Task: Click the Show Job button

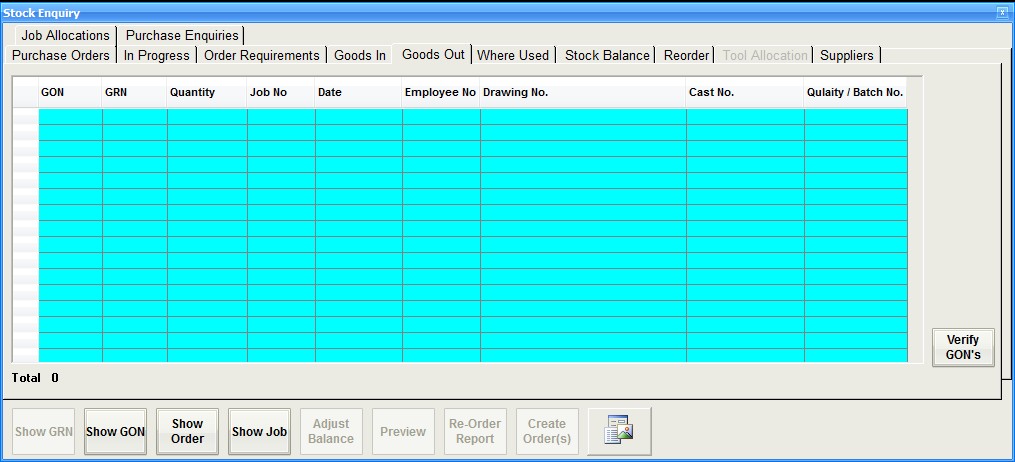Action: coord(259,432)
